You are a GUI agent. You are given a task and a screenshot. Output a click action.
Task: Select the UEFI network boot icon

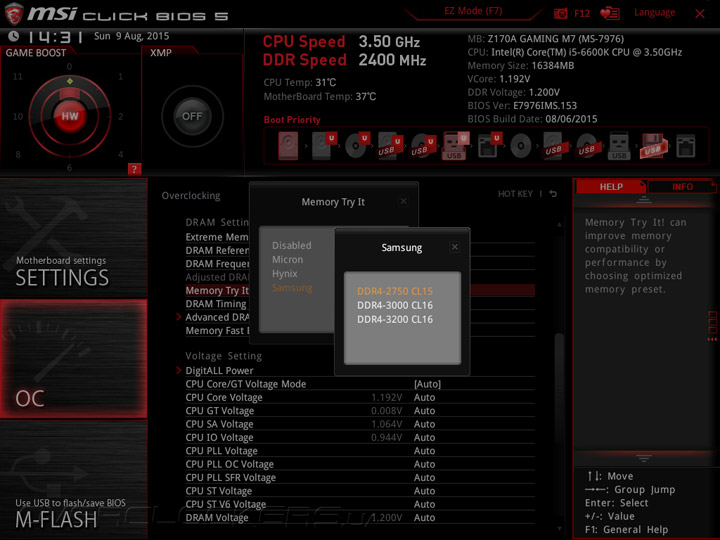tap(489, 146)
